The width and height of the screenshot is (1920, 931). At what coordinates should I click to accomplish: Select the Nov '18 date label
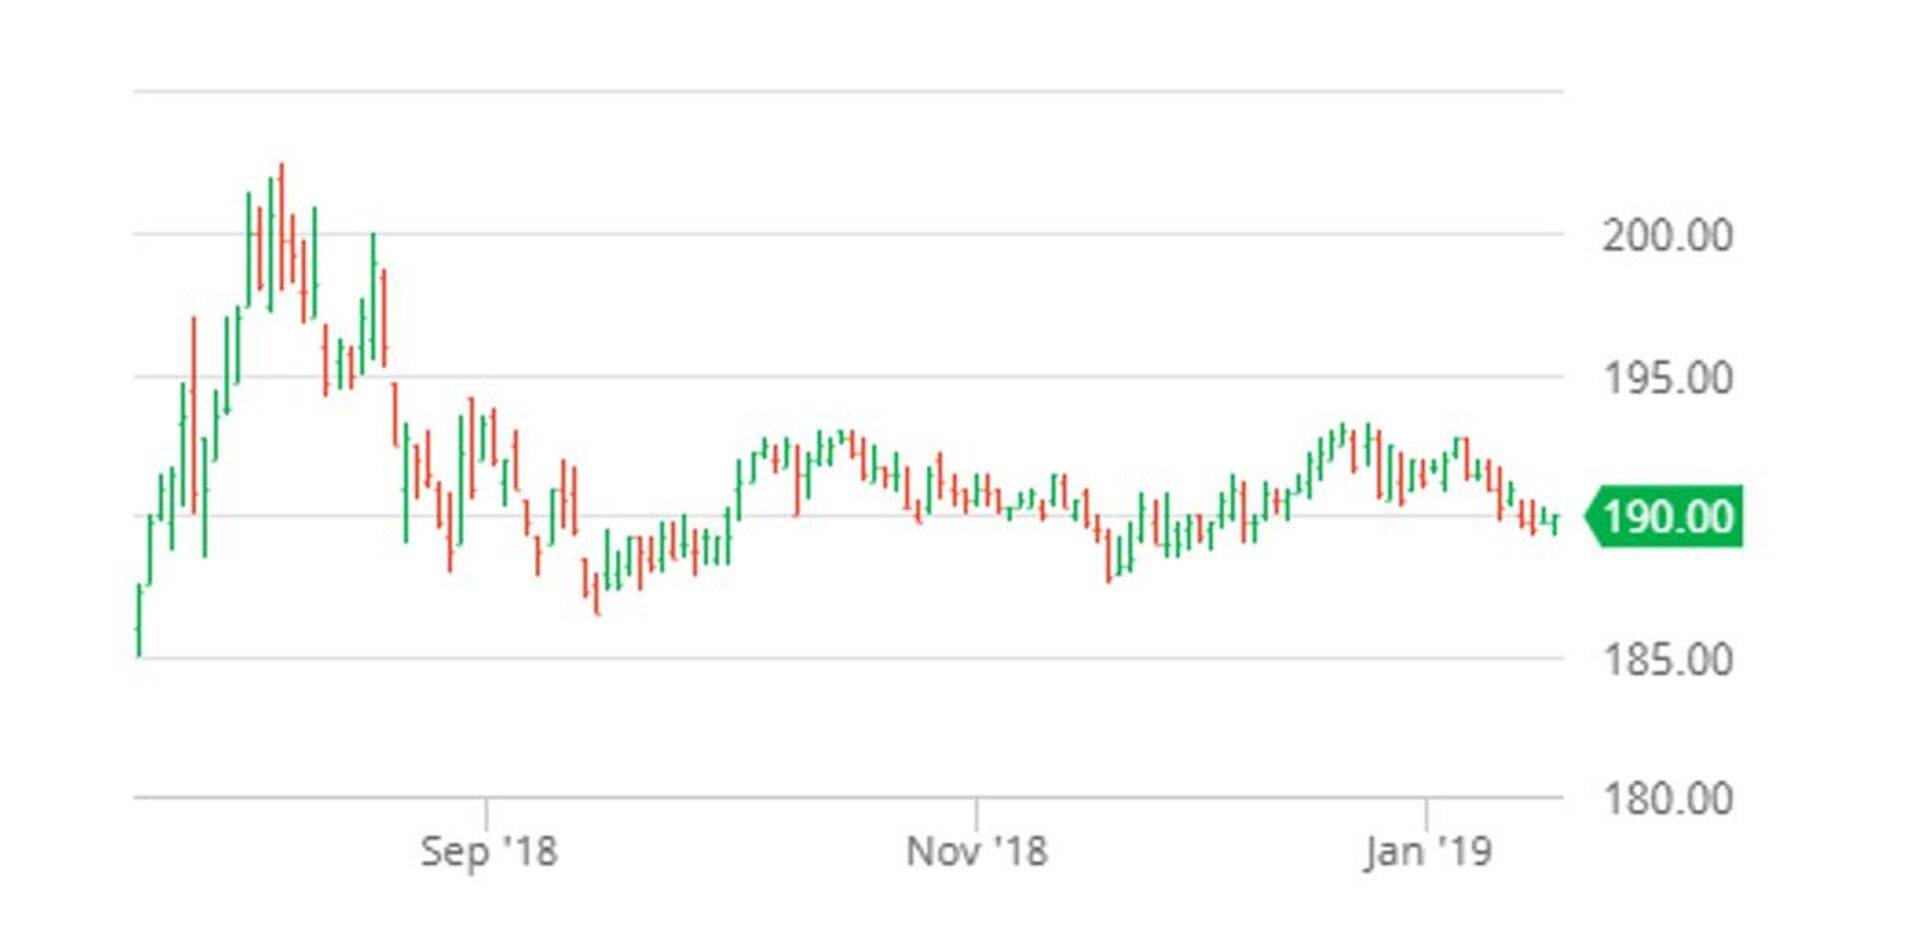[x=976, y=851]
